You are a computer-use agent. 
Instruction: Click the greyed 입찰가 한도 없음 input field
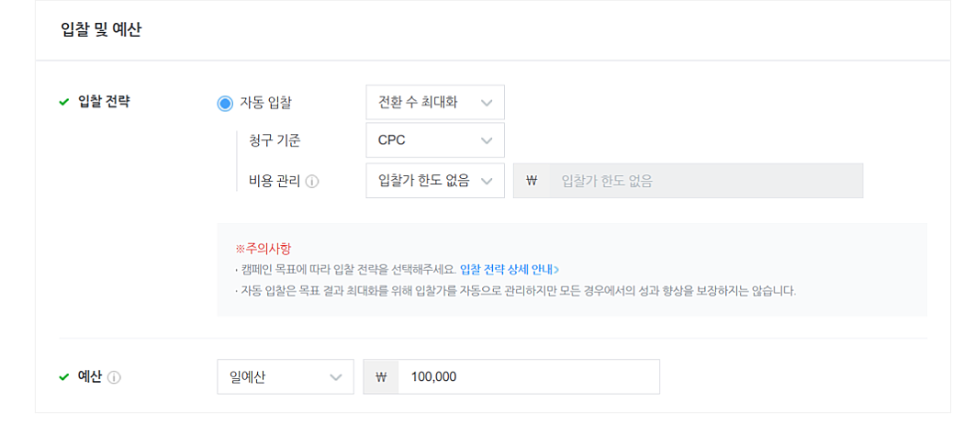click(x=706, y=181)
